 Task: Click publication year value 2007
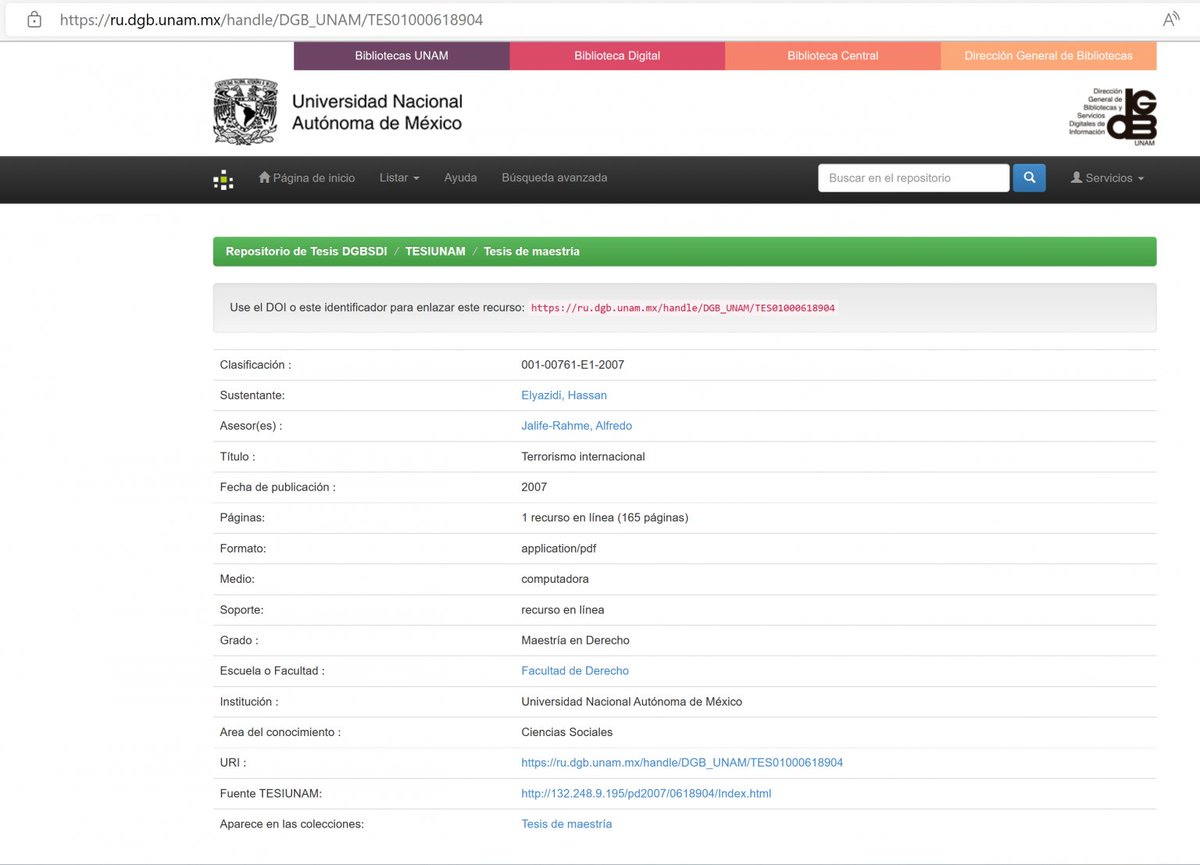(534, 487)
